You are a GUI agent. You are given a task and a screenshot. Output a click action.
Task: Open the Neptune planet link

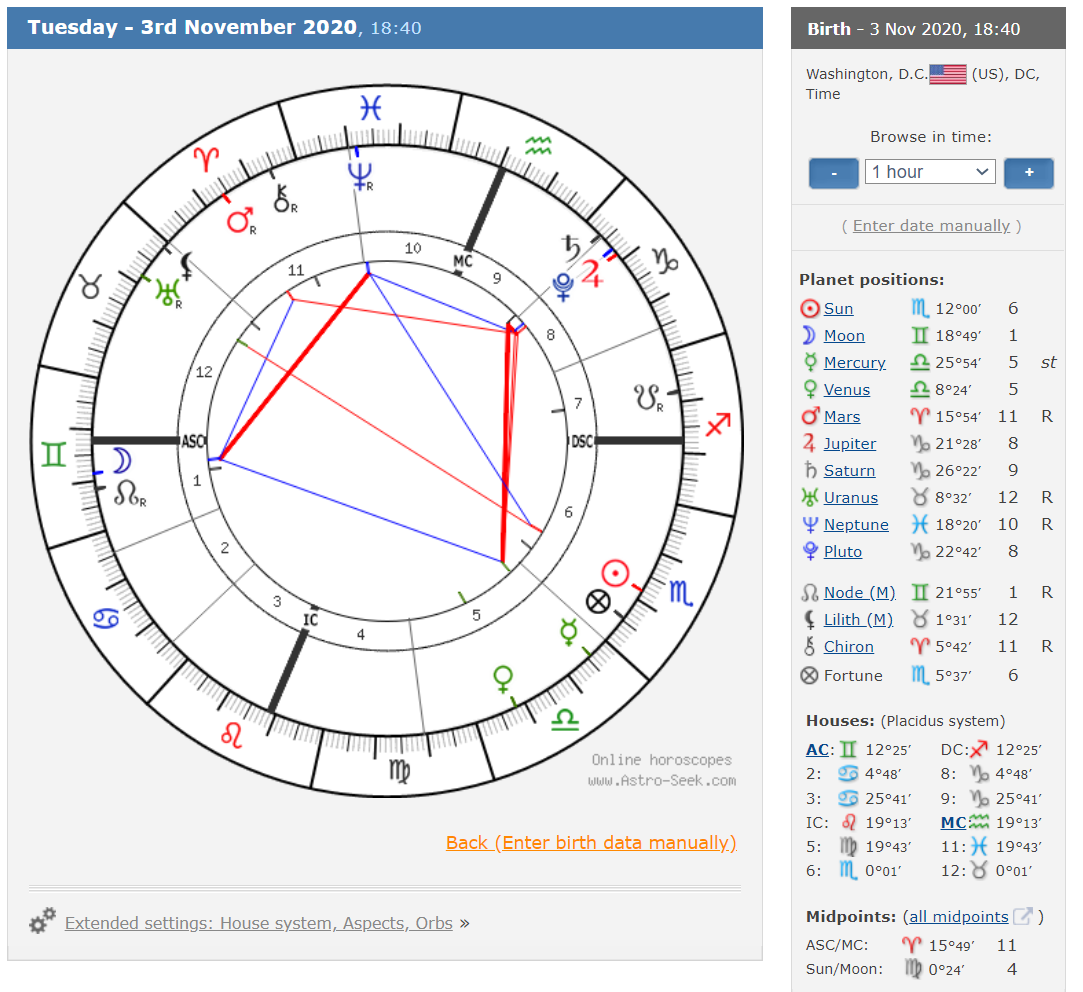pyautogui.click(x=856, y=524)
